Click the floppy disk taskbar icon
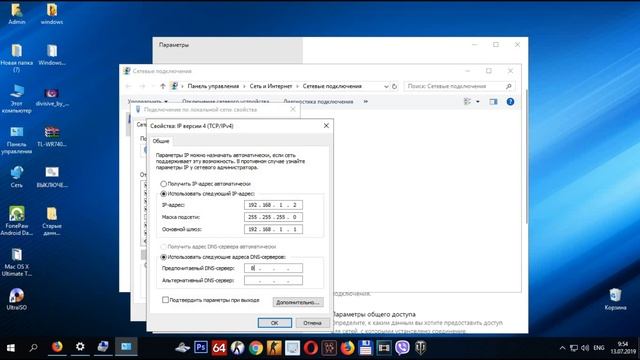The width and height of the screenshot is (640, 360). pyautogui.click(x=365, y=348)
